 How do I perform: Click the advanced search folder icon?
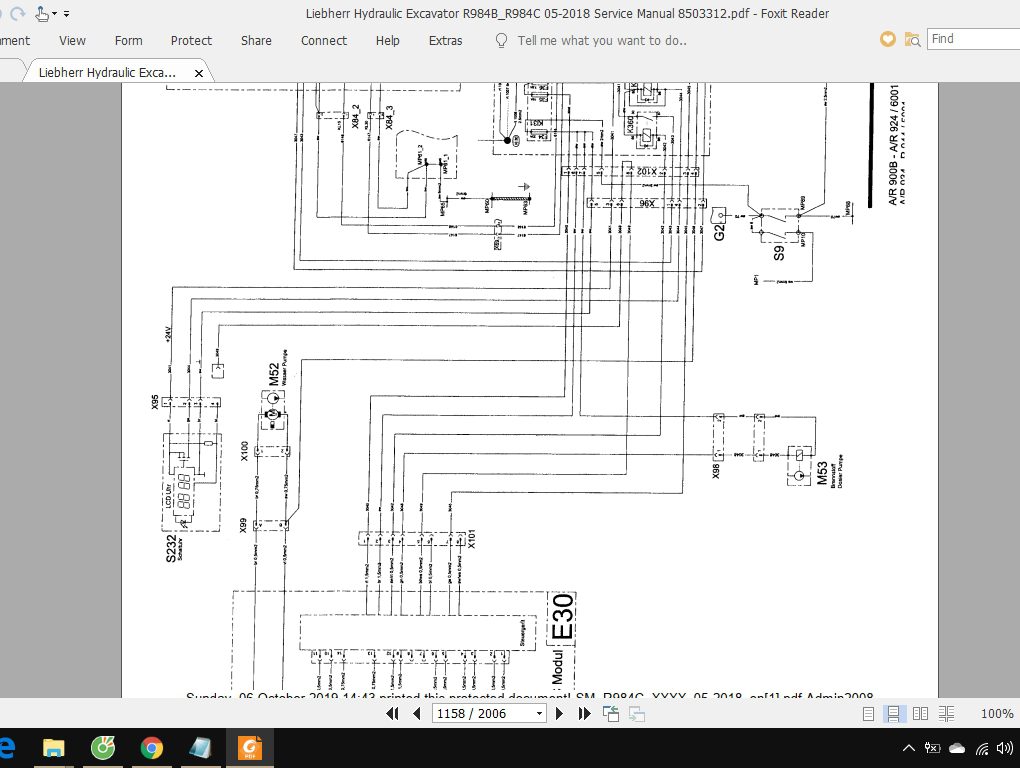coord(912,40)
